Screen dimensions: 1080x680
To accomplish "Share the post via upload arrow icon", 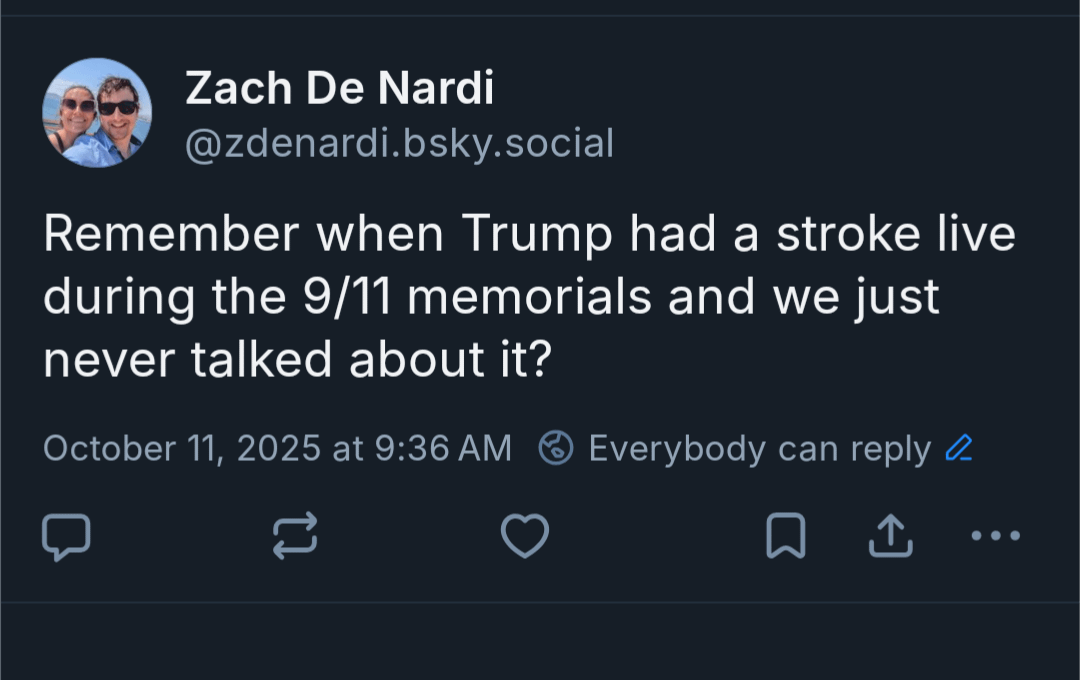I will (890, 536).
